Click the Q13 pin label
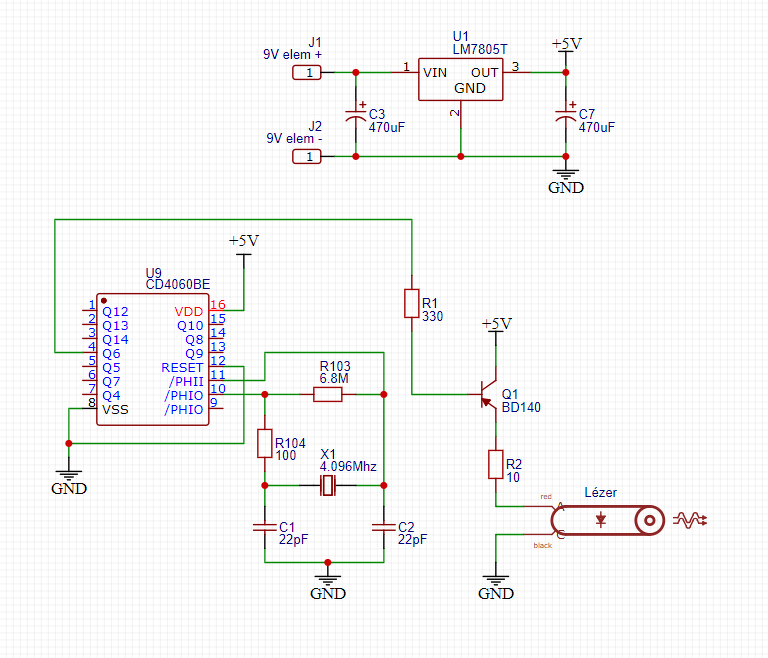 tap(115, 326)
